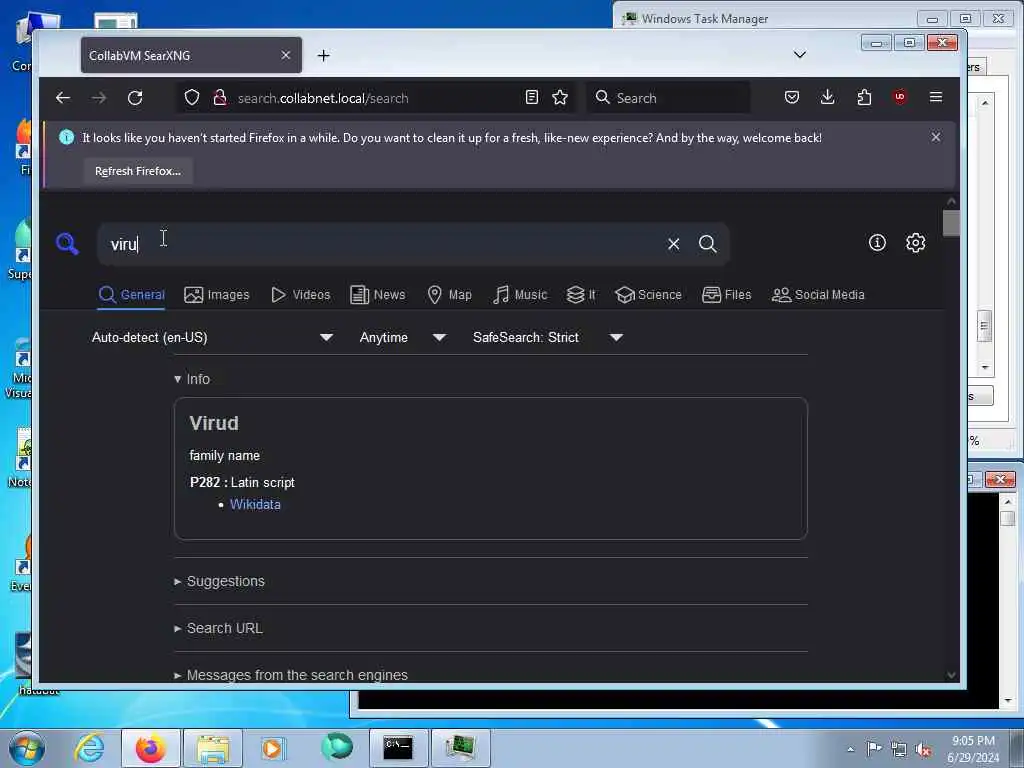Screen dimensions: 1024x768
Task: Bookmark this page with the star icon
Action: click(560, 97)
